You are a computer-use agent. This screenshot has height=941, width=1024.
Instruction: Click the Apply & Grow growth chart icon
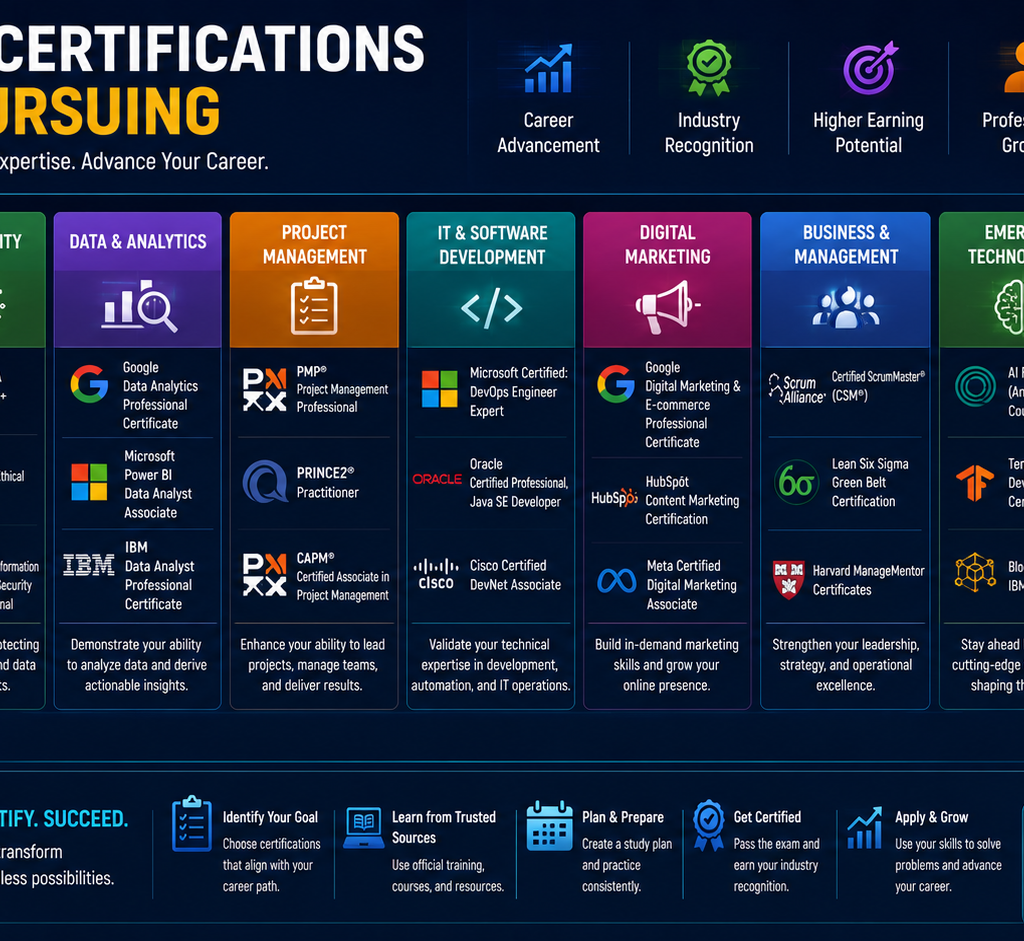click(x=865, y=827)
